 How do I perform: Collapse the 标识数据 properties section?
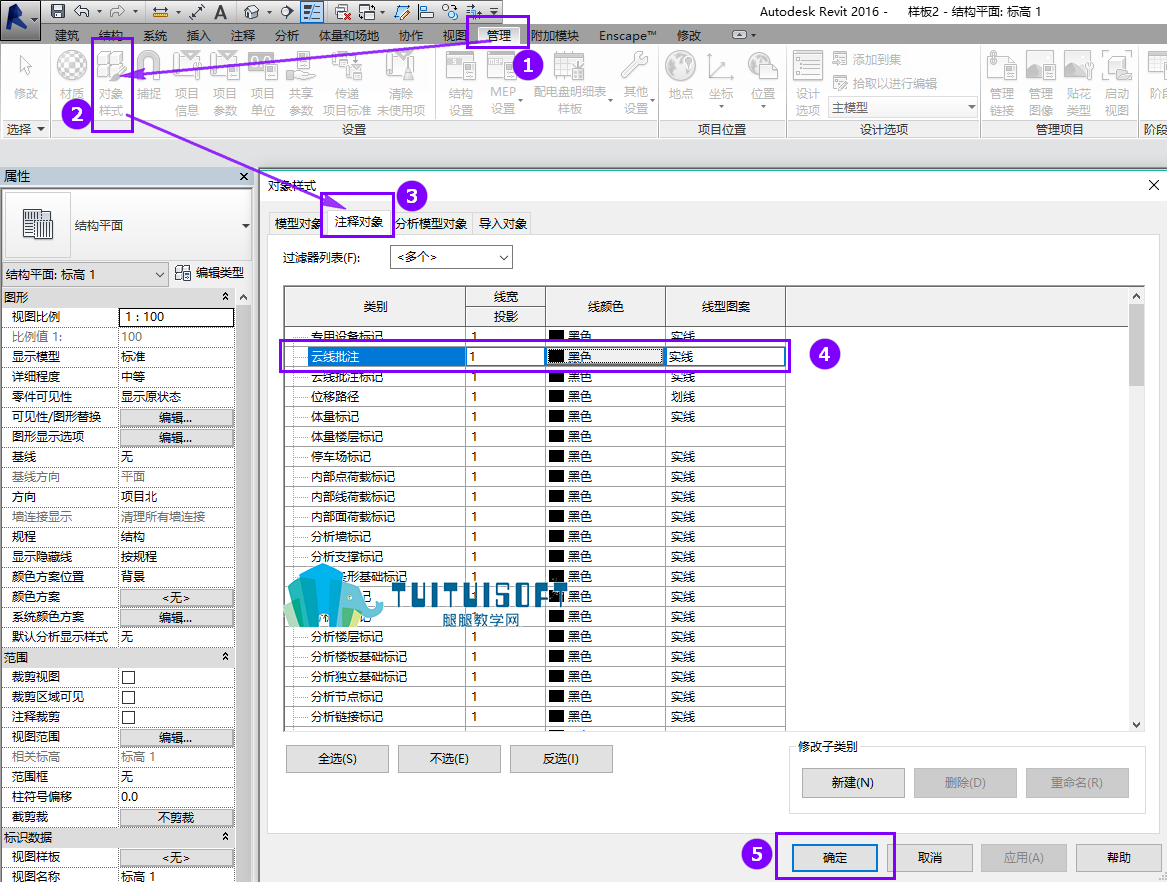click(226, 837)
